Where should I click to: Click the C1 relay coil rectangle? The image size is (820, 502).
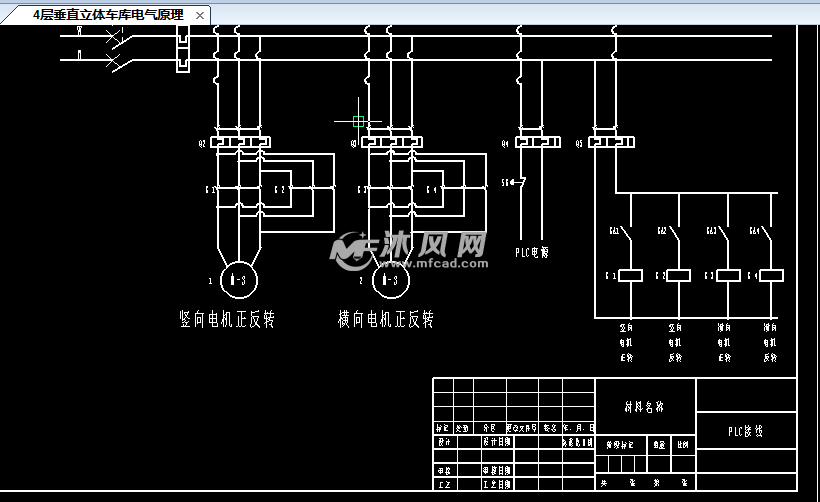point(630,275)
